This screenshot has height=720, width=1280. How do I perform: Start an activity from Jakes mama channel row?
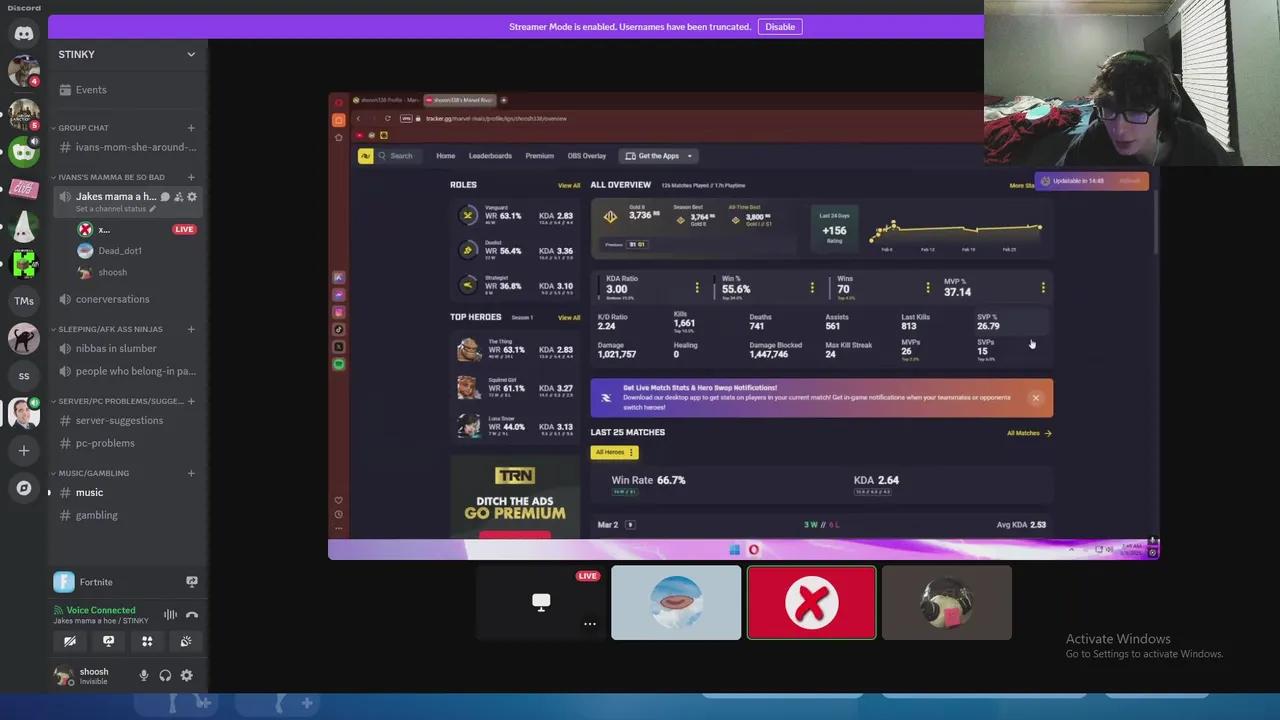(x=178, y=197)
